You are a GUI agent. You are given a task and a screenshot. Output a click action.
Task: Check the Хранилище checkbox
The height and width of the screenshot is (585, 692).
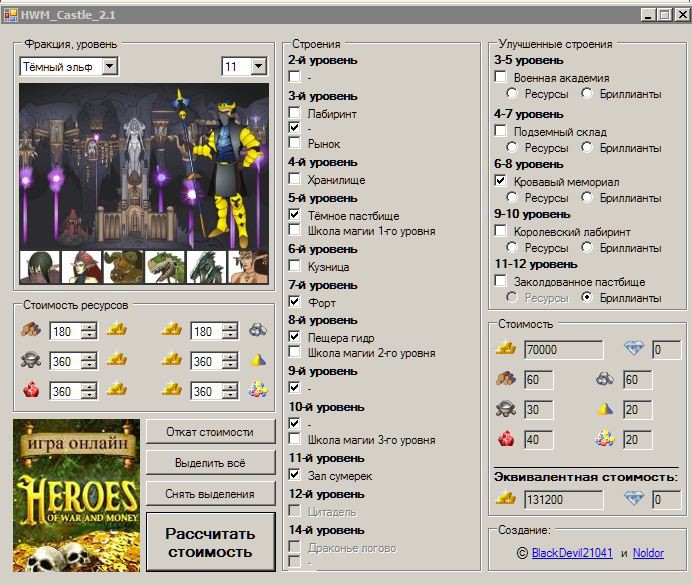point(294,179)
